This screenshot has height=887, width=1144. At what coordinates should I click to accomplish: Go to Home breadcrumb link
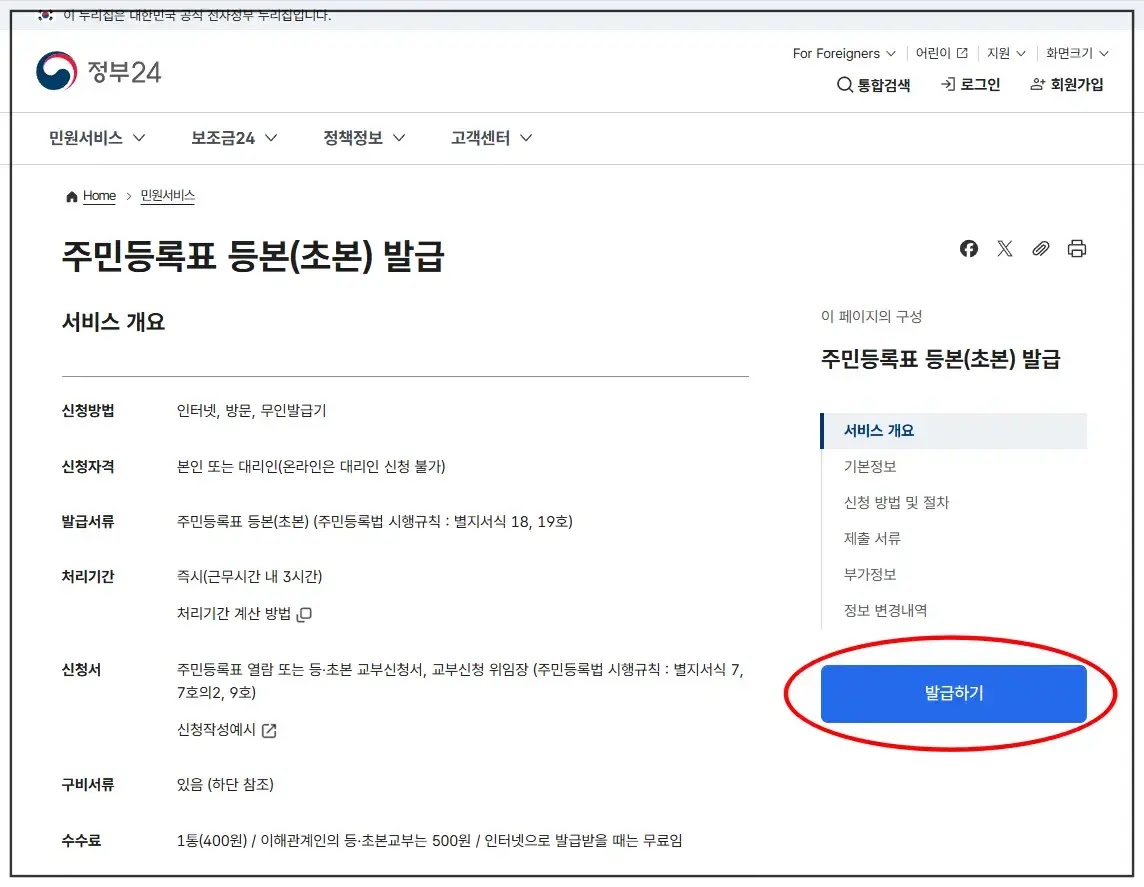[99, 196]
